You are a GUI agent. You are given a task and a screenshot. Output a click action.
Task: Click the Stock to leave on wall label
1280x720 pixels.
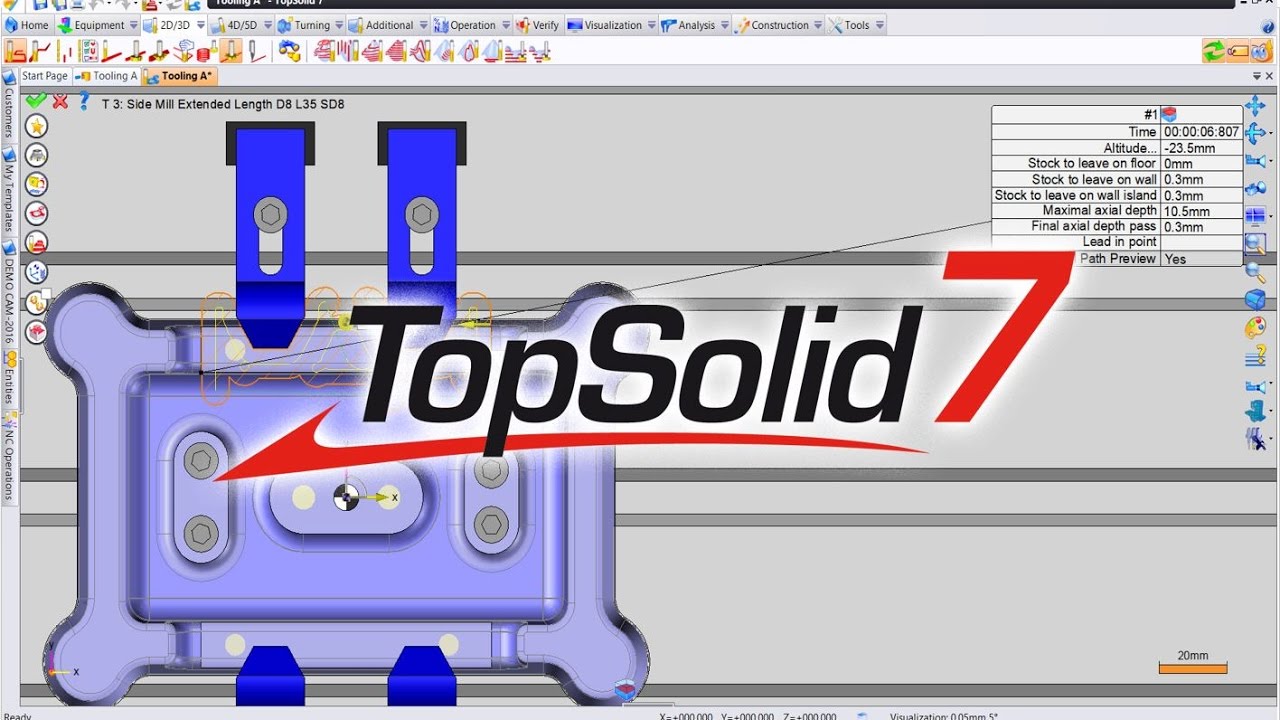click(x=1094, y=179)
